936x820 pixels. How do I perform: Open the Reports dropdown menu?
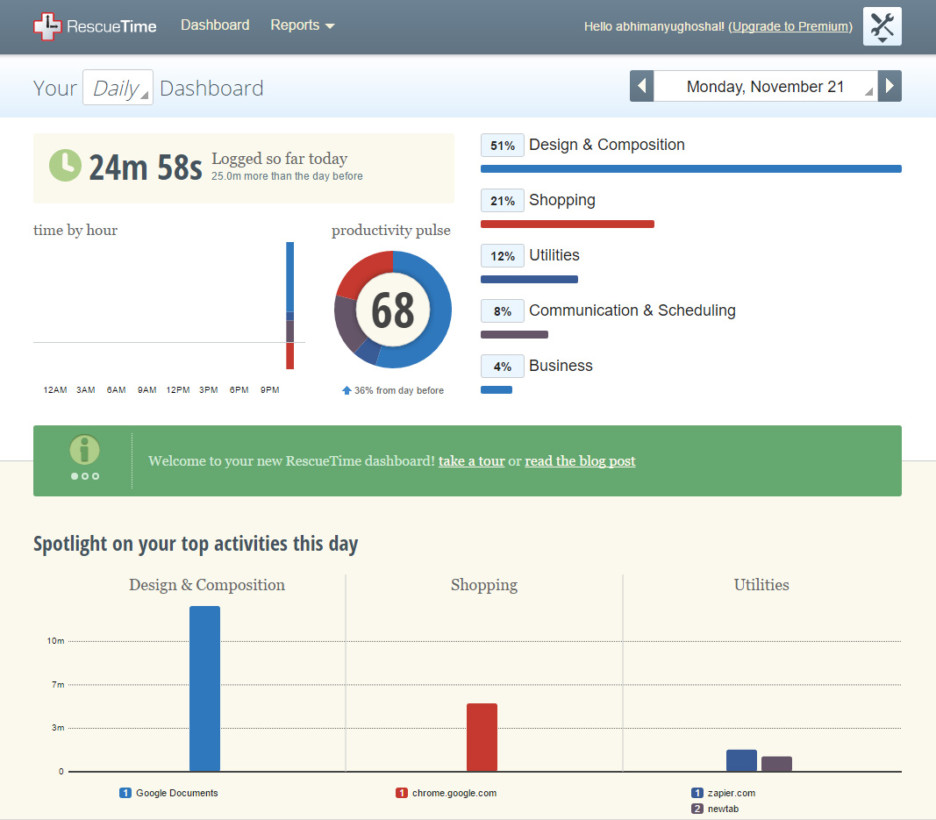302,25
